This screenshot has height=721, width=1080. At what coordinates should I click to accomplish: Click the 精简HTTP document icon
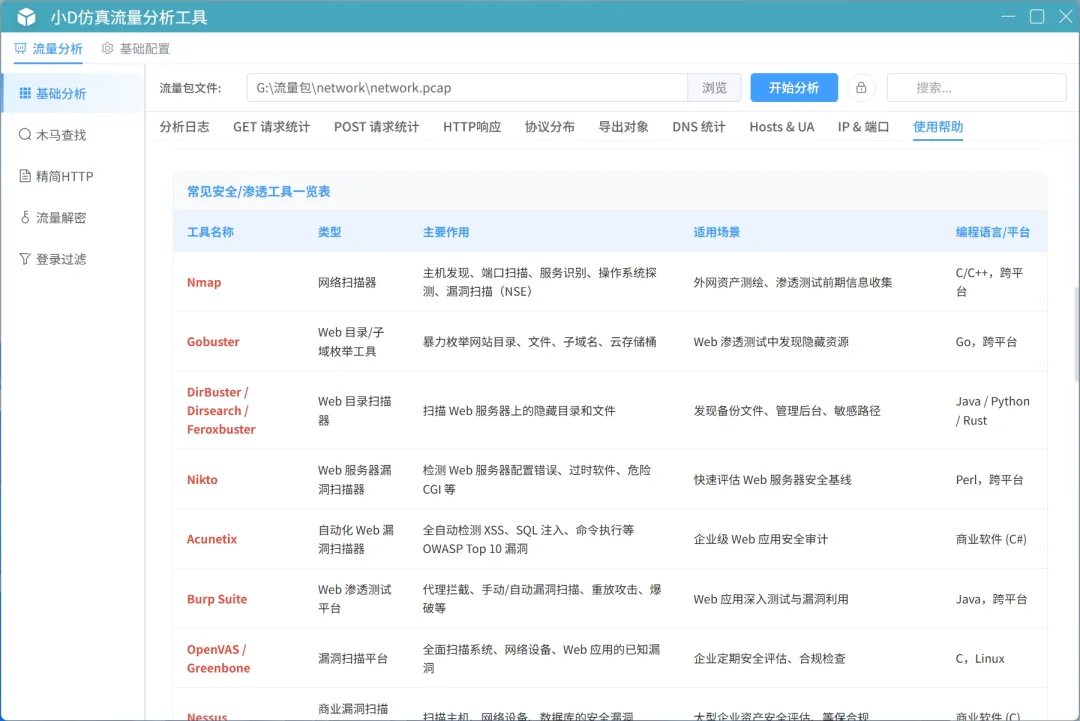25,176
